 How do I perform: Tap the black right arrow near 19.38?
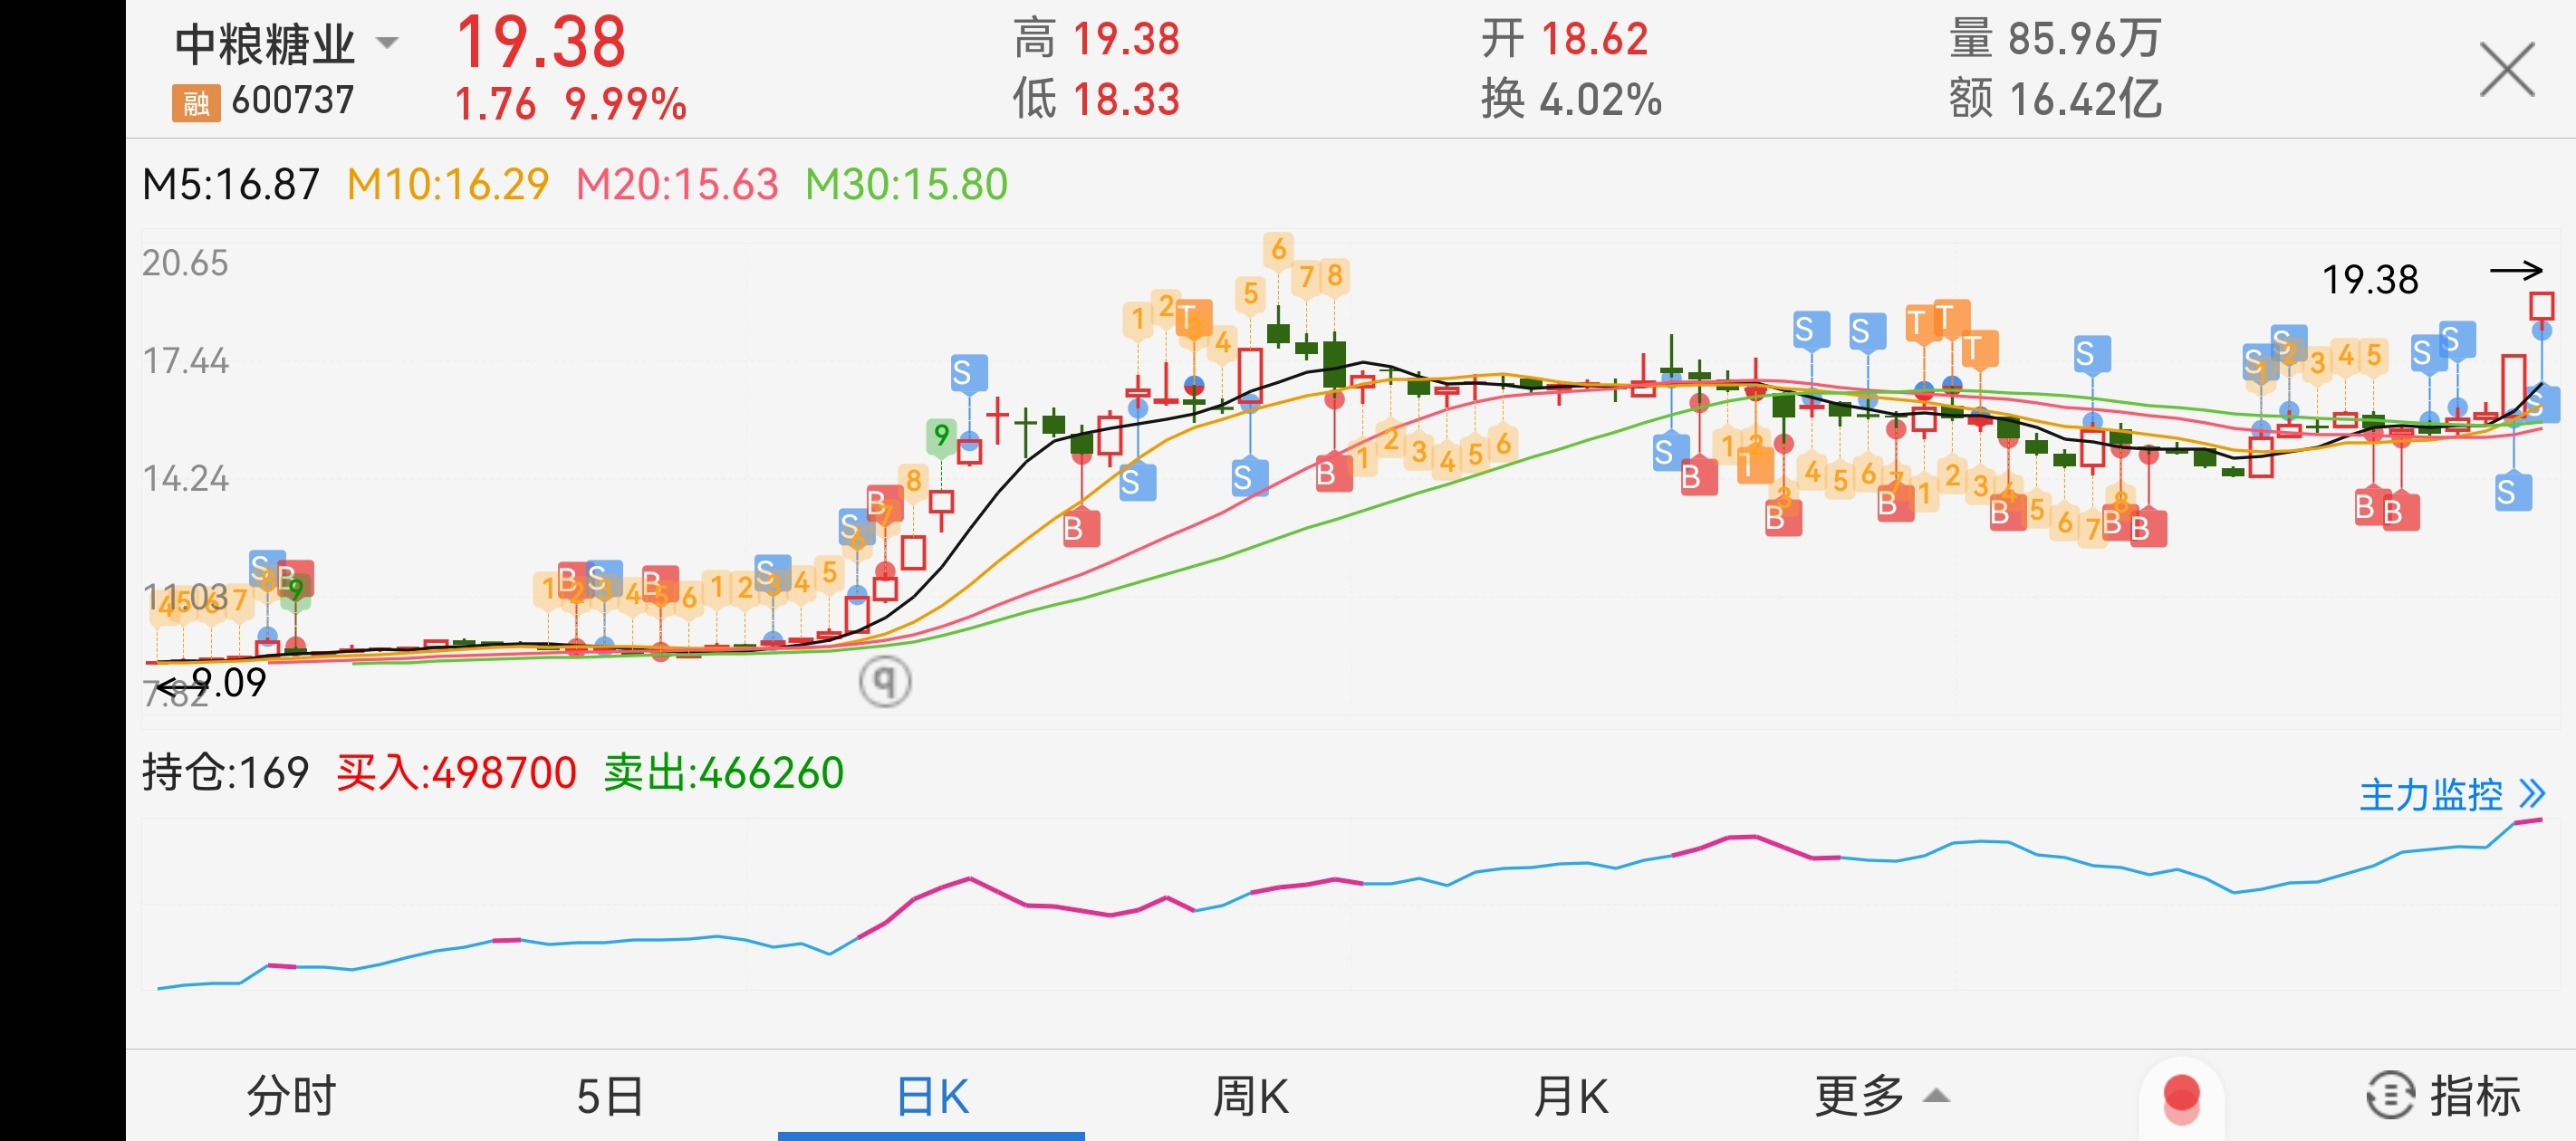(x=2515, y=270)
